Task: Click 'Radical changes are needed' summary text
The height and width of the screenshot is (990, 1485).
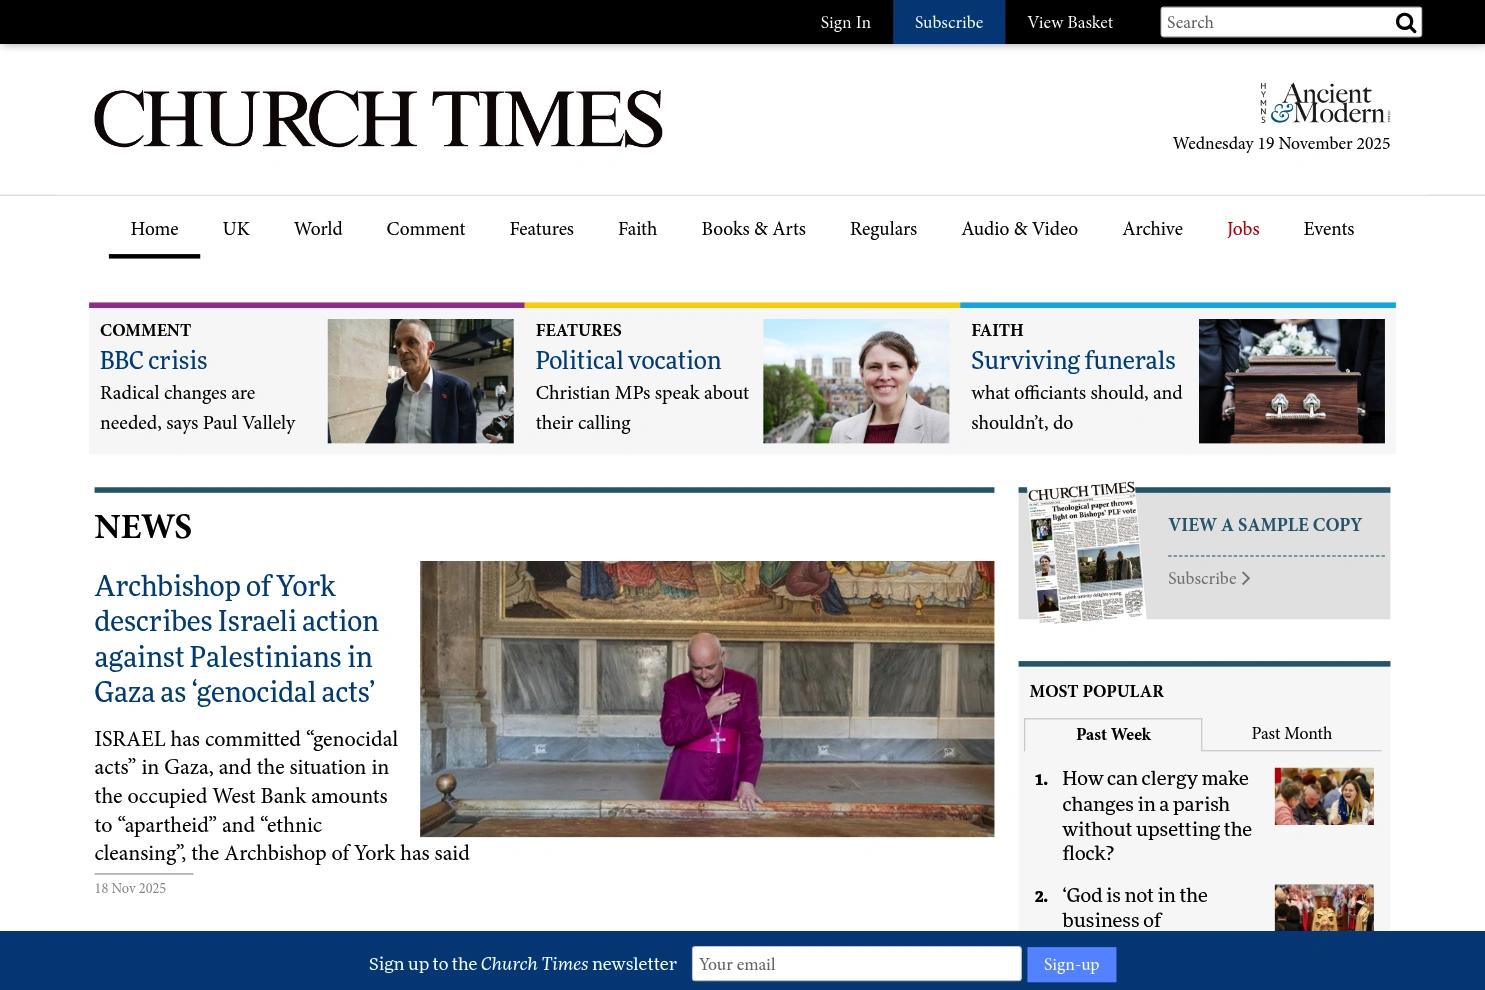Action: (197, 407)
